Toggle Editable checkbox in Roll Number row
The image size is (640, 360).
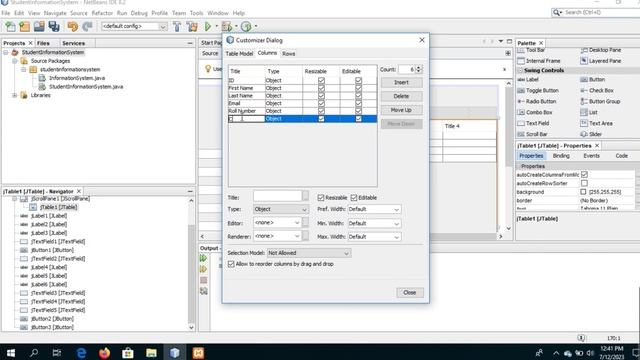pyautogui.click(x=358, y=111)
